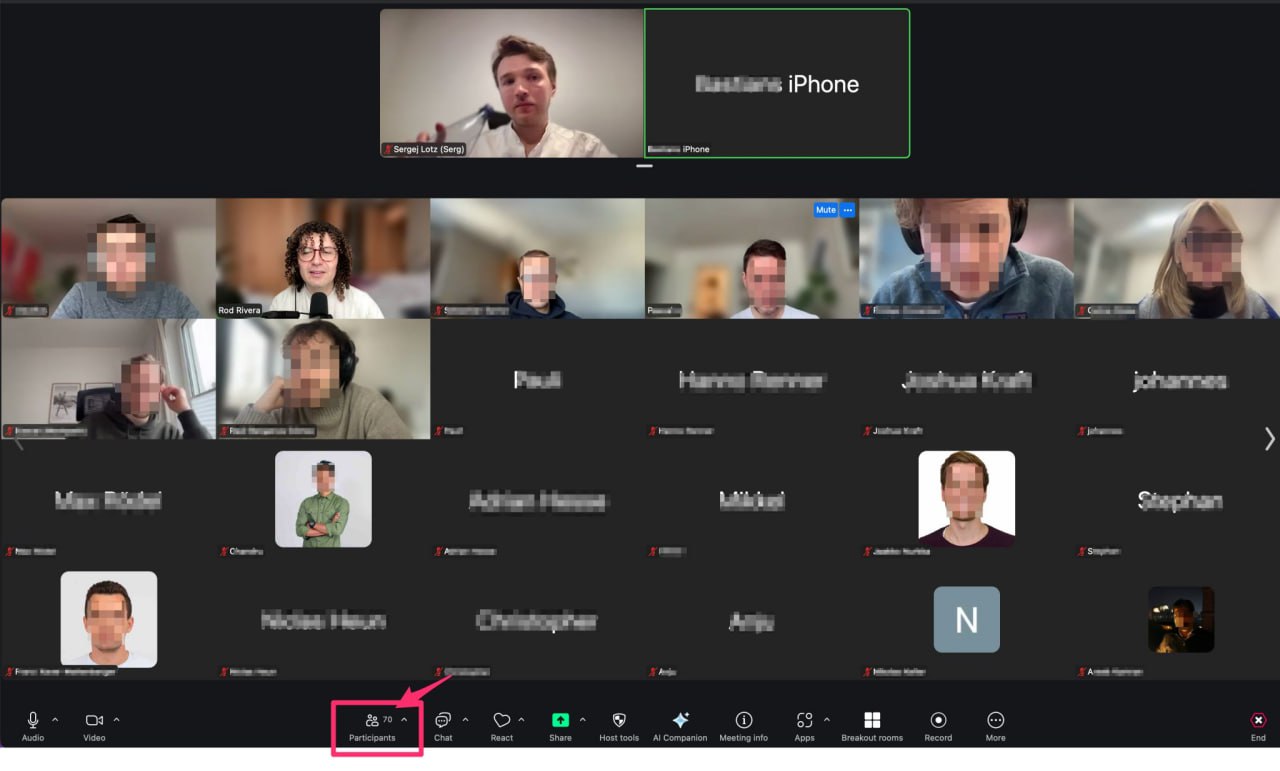1280x771 pixels.
Task: Open the Chat panel
Action: click(x=443, y=727)
